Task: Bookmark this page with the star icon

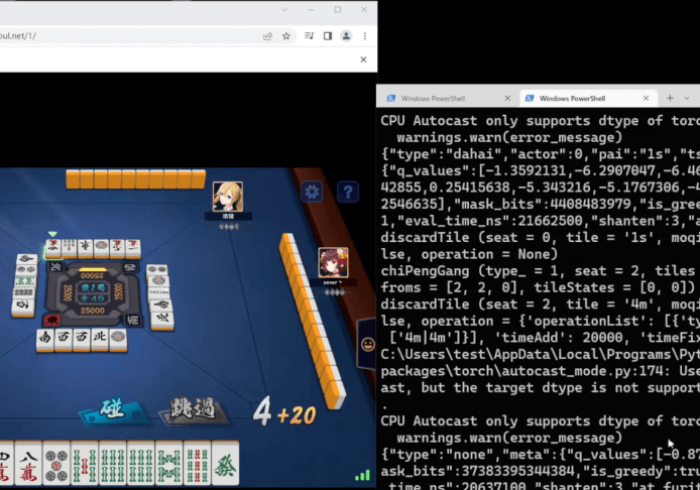Action: tap(286, 36)
